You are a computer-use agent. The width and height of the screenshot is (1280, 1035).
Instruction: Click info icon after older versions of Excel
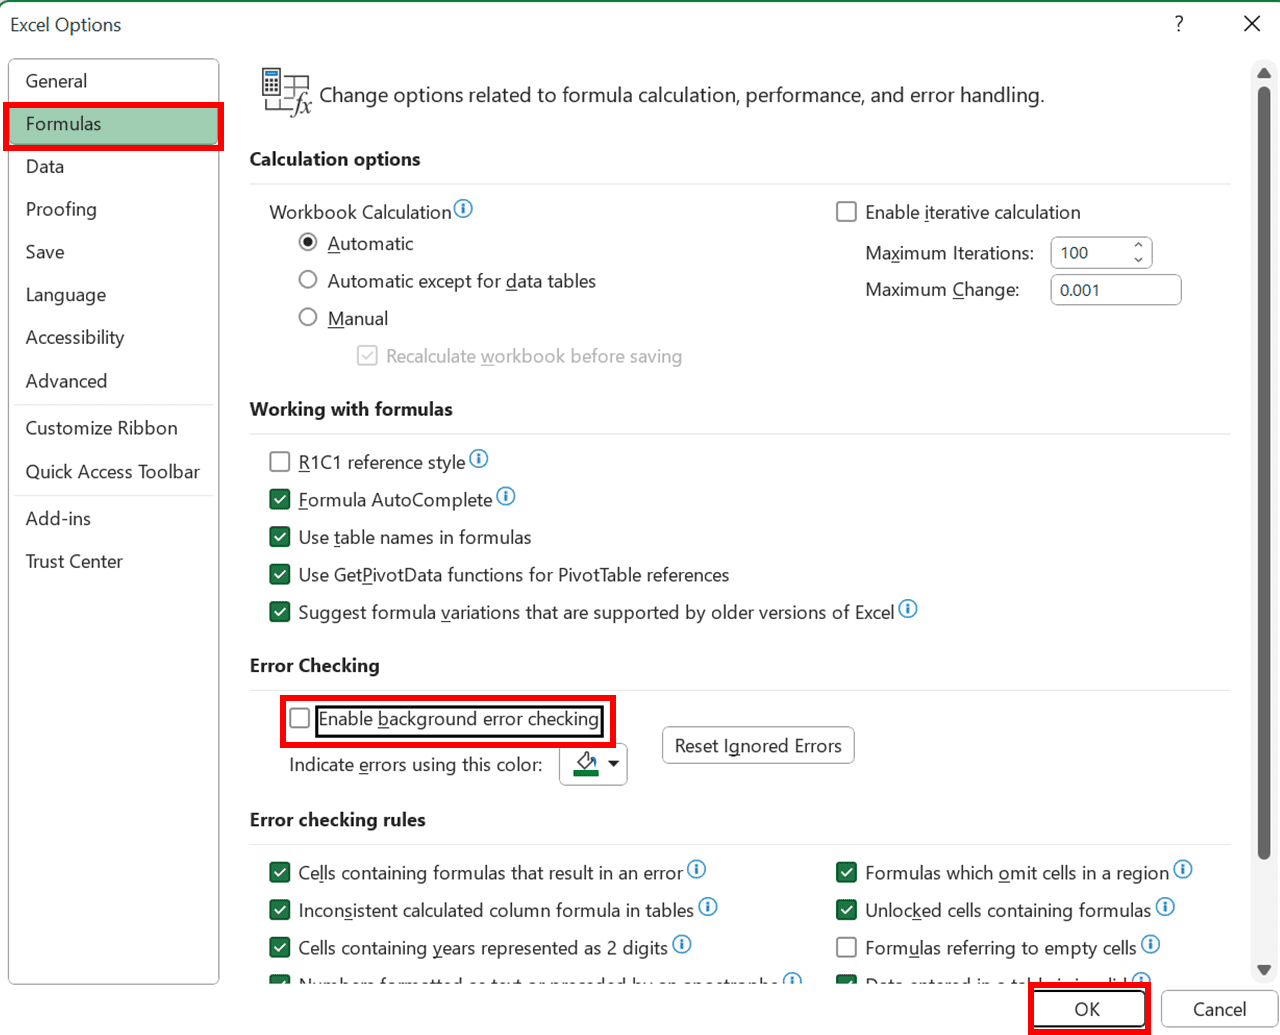[x=908, y=609]
